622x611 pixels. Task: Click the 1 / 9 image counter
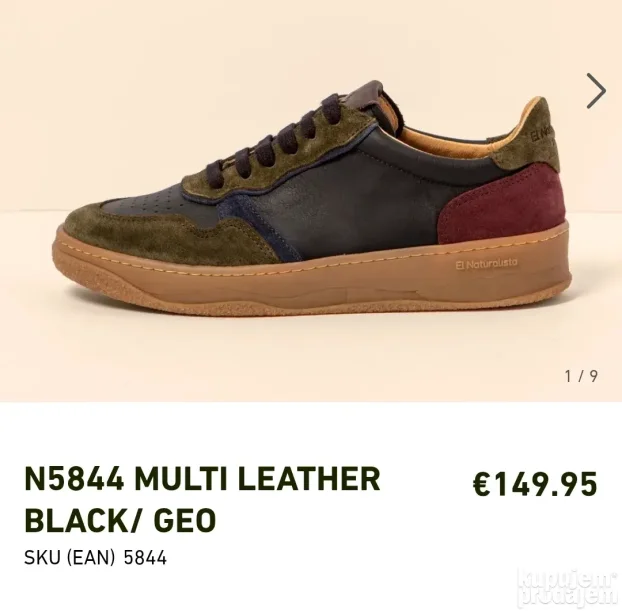point(581,376)
